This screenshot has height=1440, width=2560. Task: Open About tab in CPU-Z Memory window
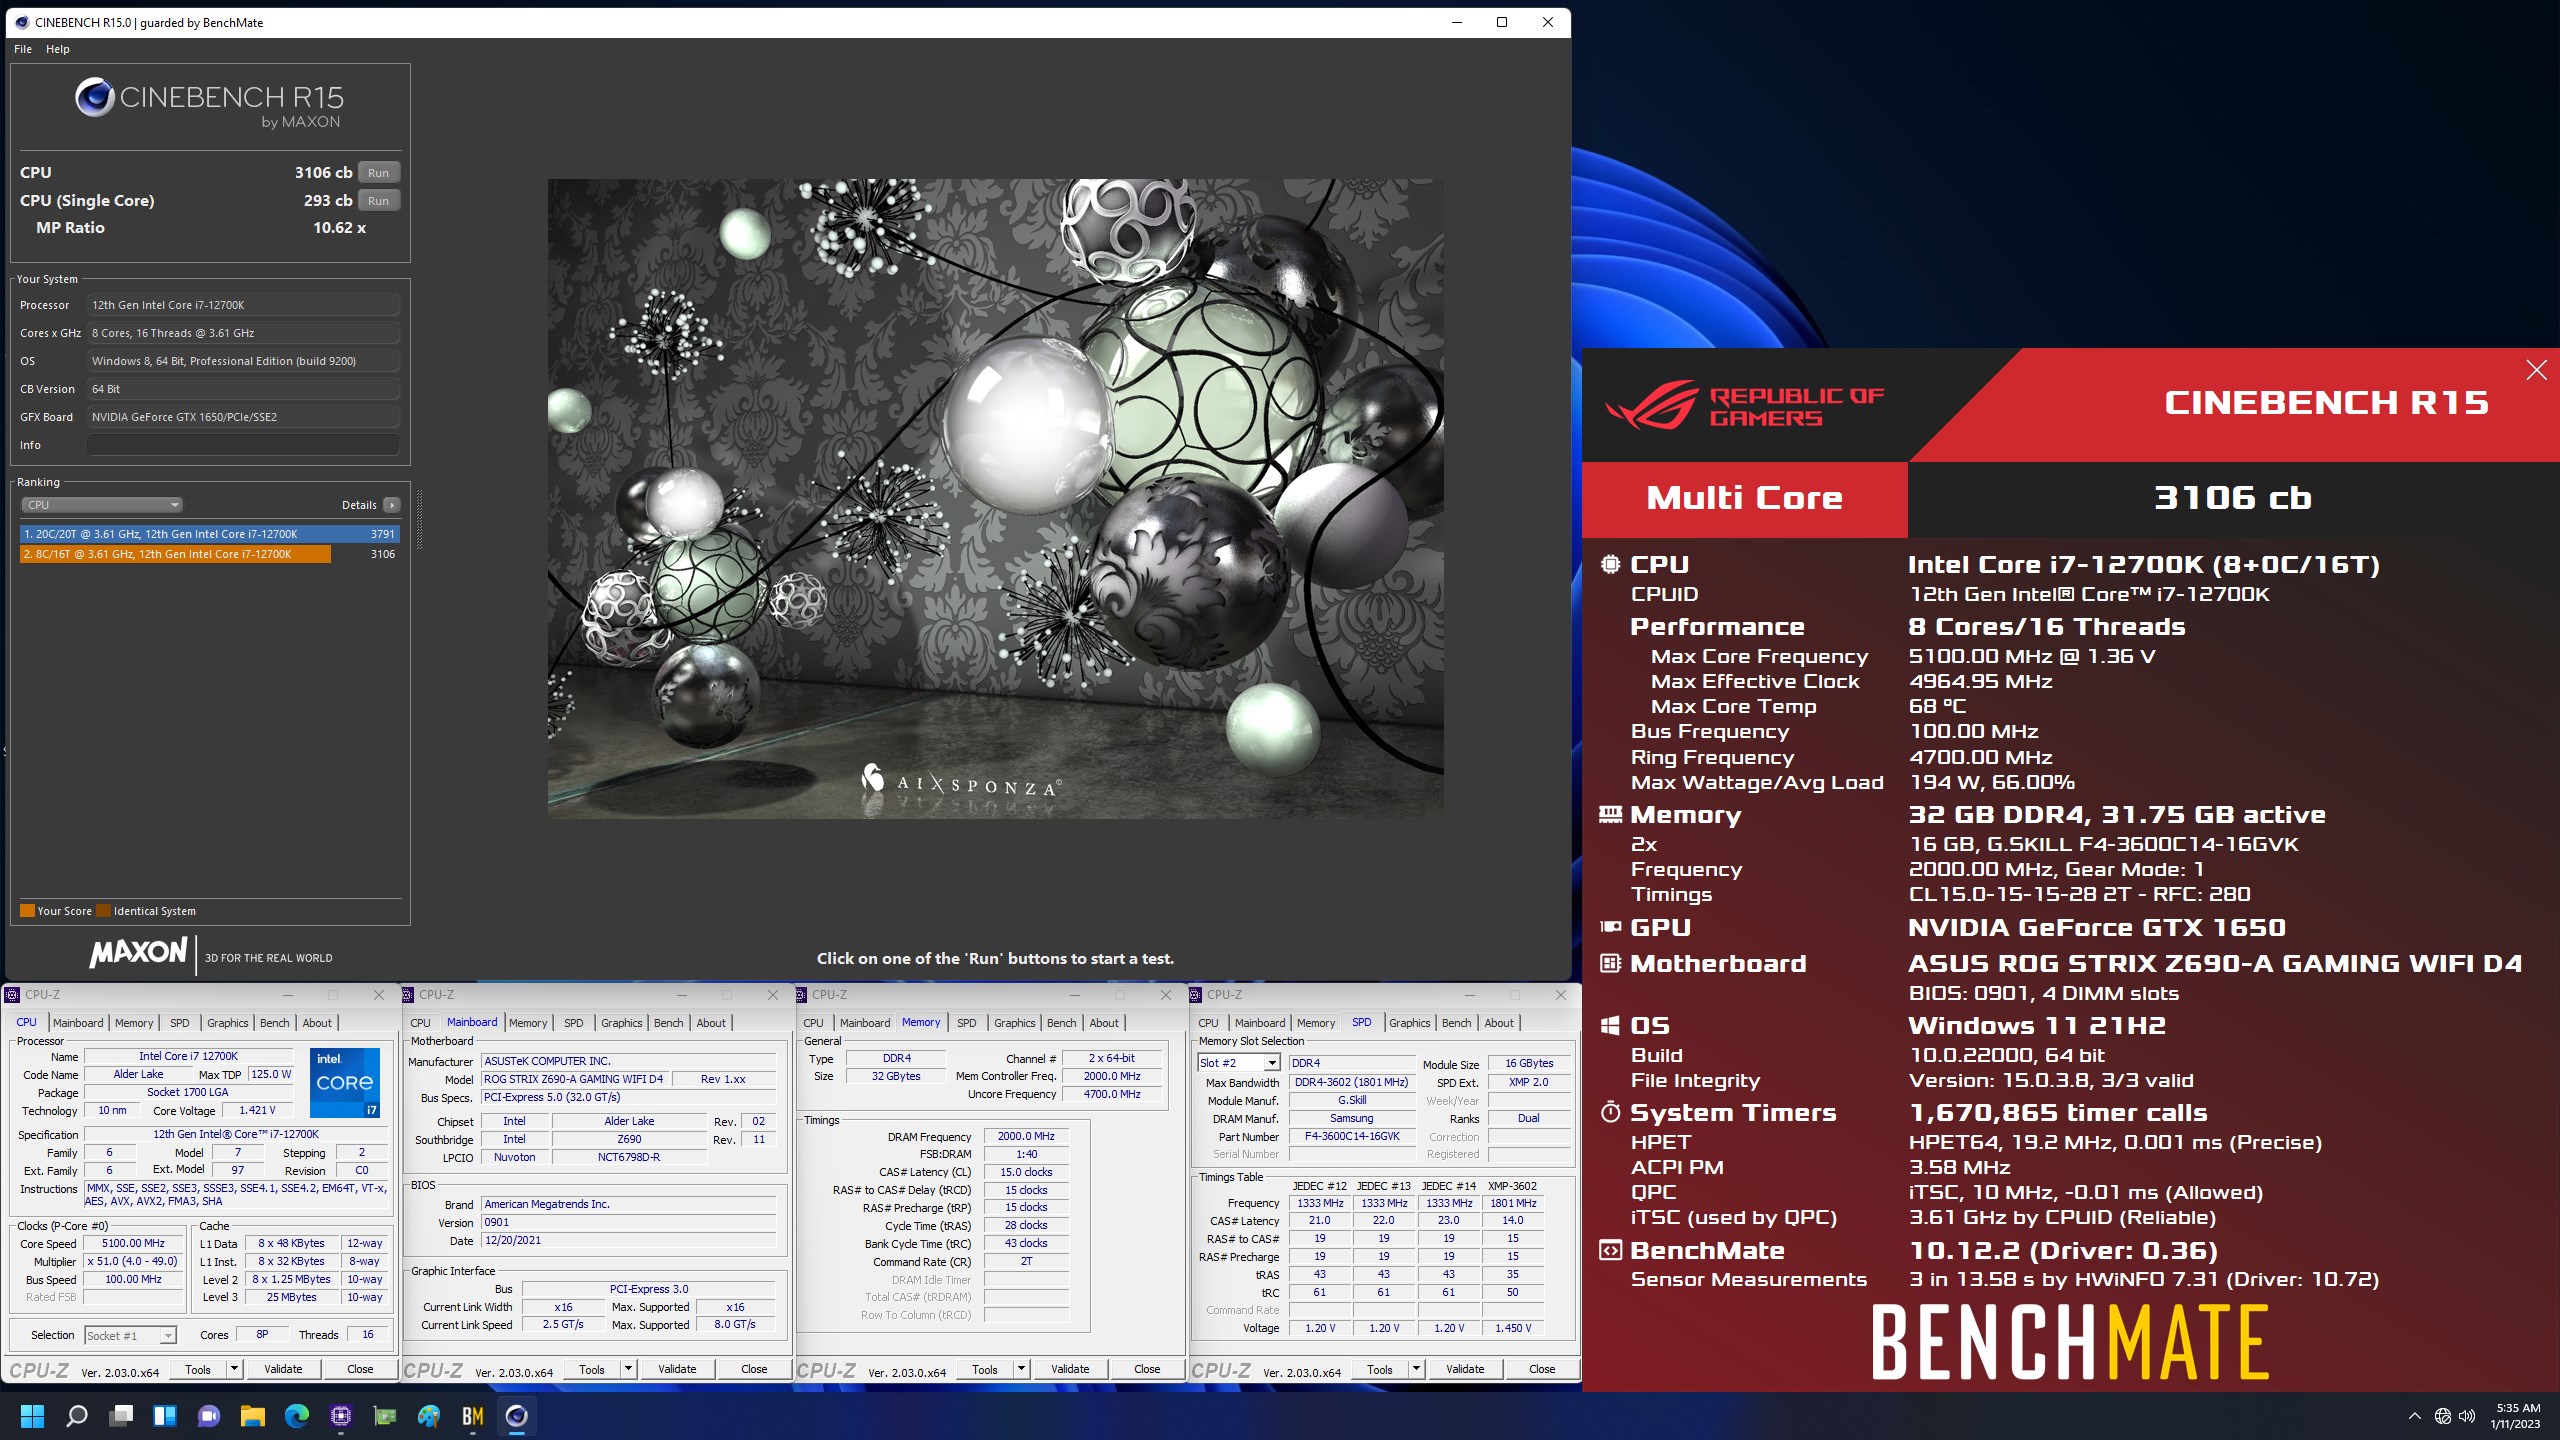pos(1104,1023)
